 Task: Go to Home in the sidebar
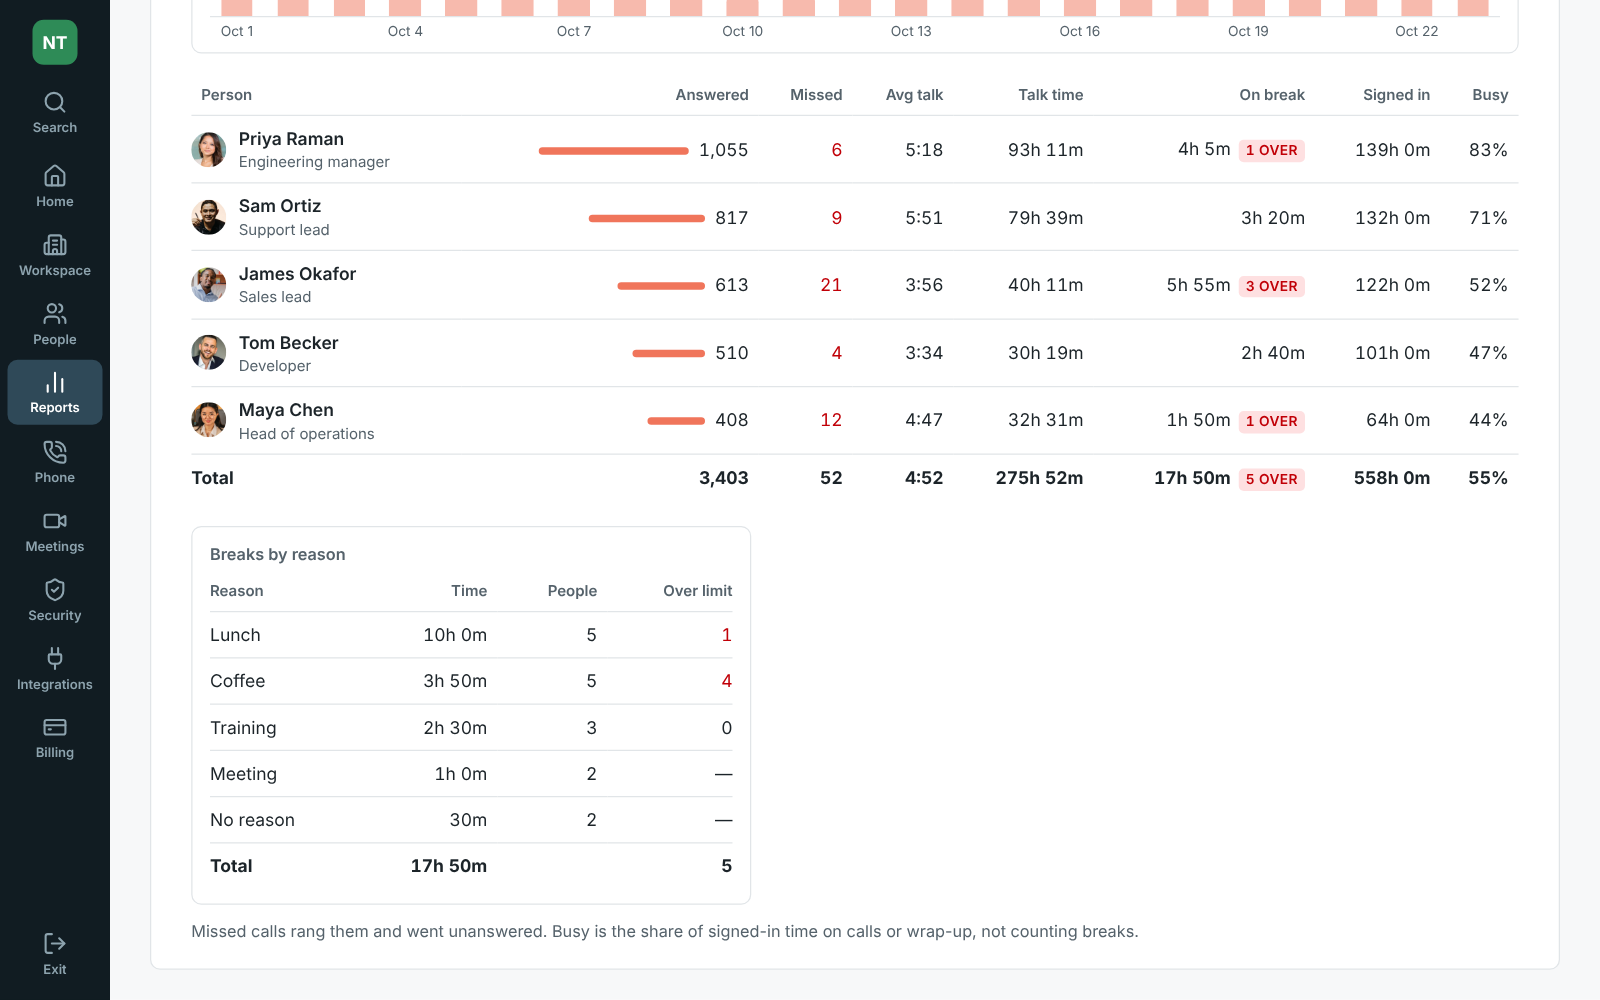(55, 187)
